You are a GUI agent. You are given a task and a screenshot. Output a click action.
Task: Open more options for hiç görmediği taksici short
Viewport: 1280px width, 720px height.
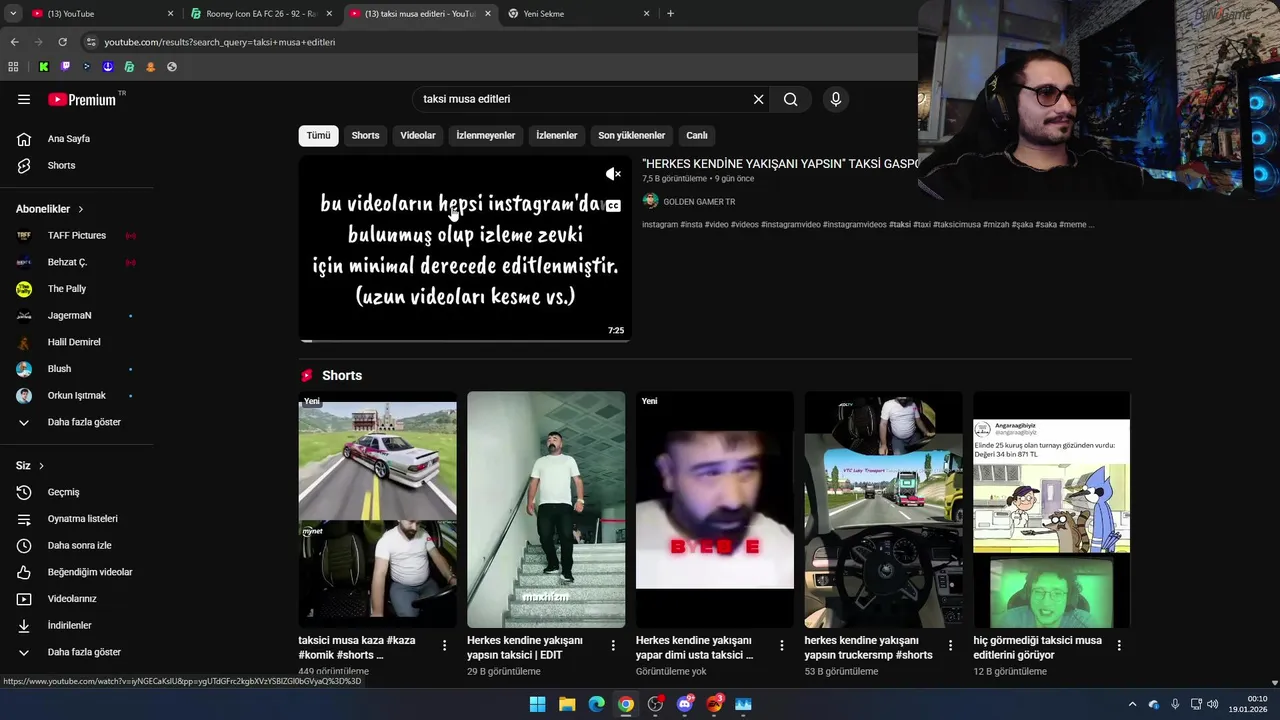(x=1119, y=646)
